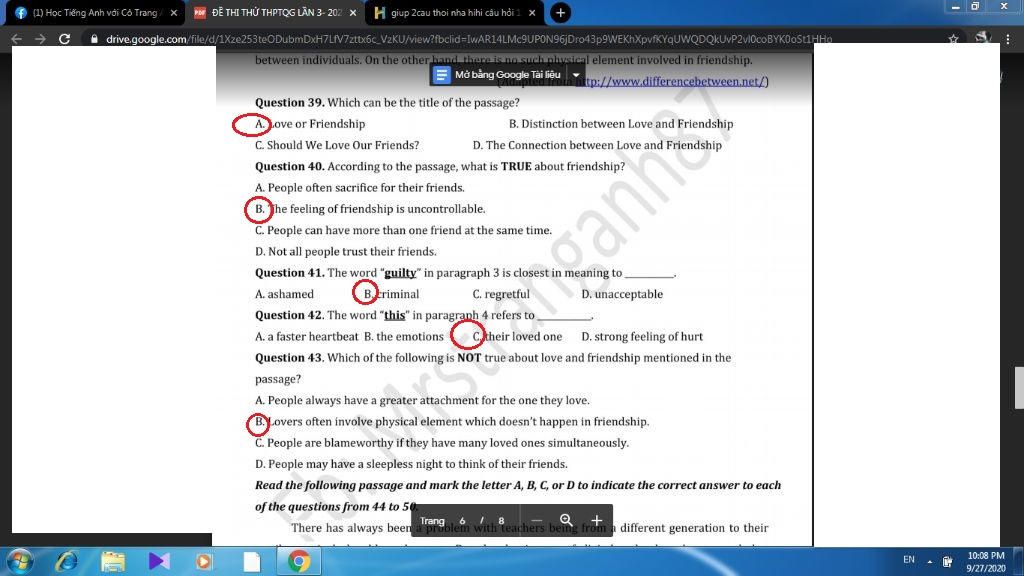Viewport: 1024px width, 576px height.
Task: Open the purple media app on taskbar
Action: tap(159, 562)
